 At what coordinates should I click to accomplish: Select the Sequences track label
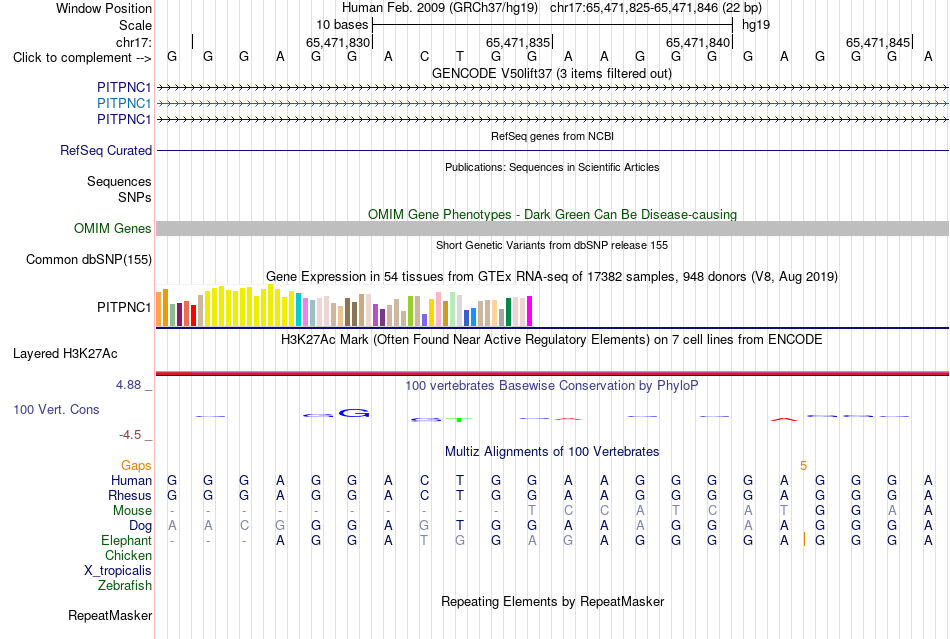tap(119, 182)
